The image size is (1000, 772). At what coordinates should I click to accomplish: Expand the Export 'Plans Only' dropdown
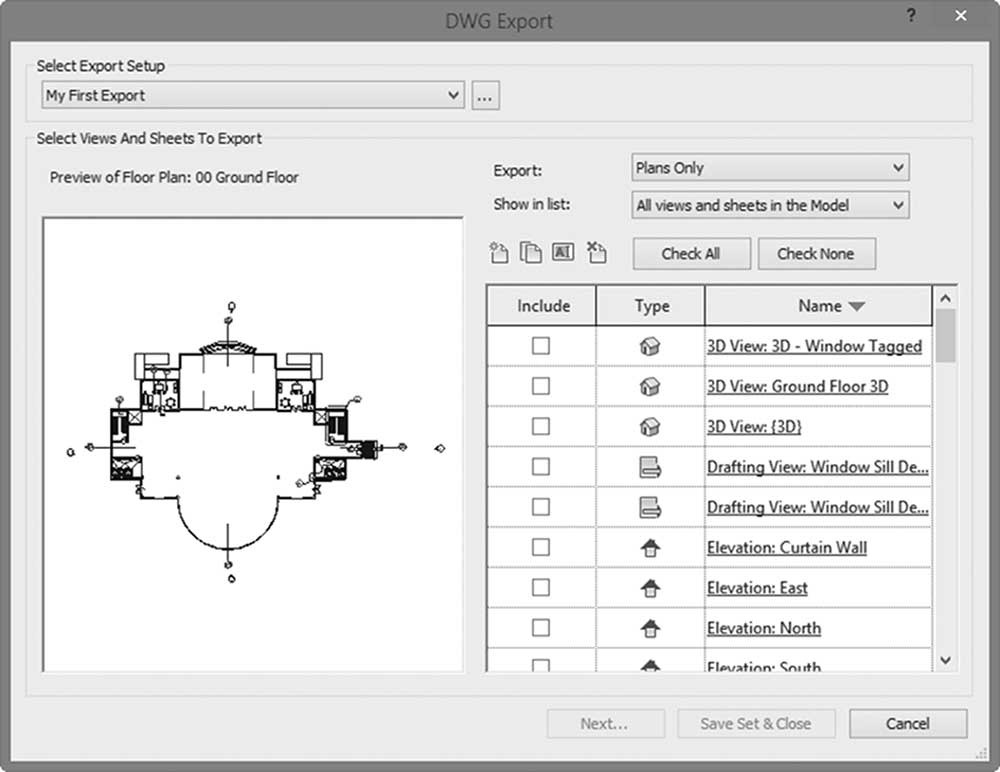(x=770, y=168)
